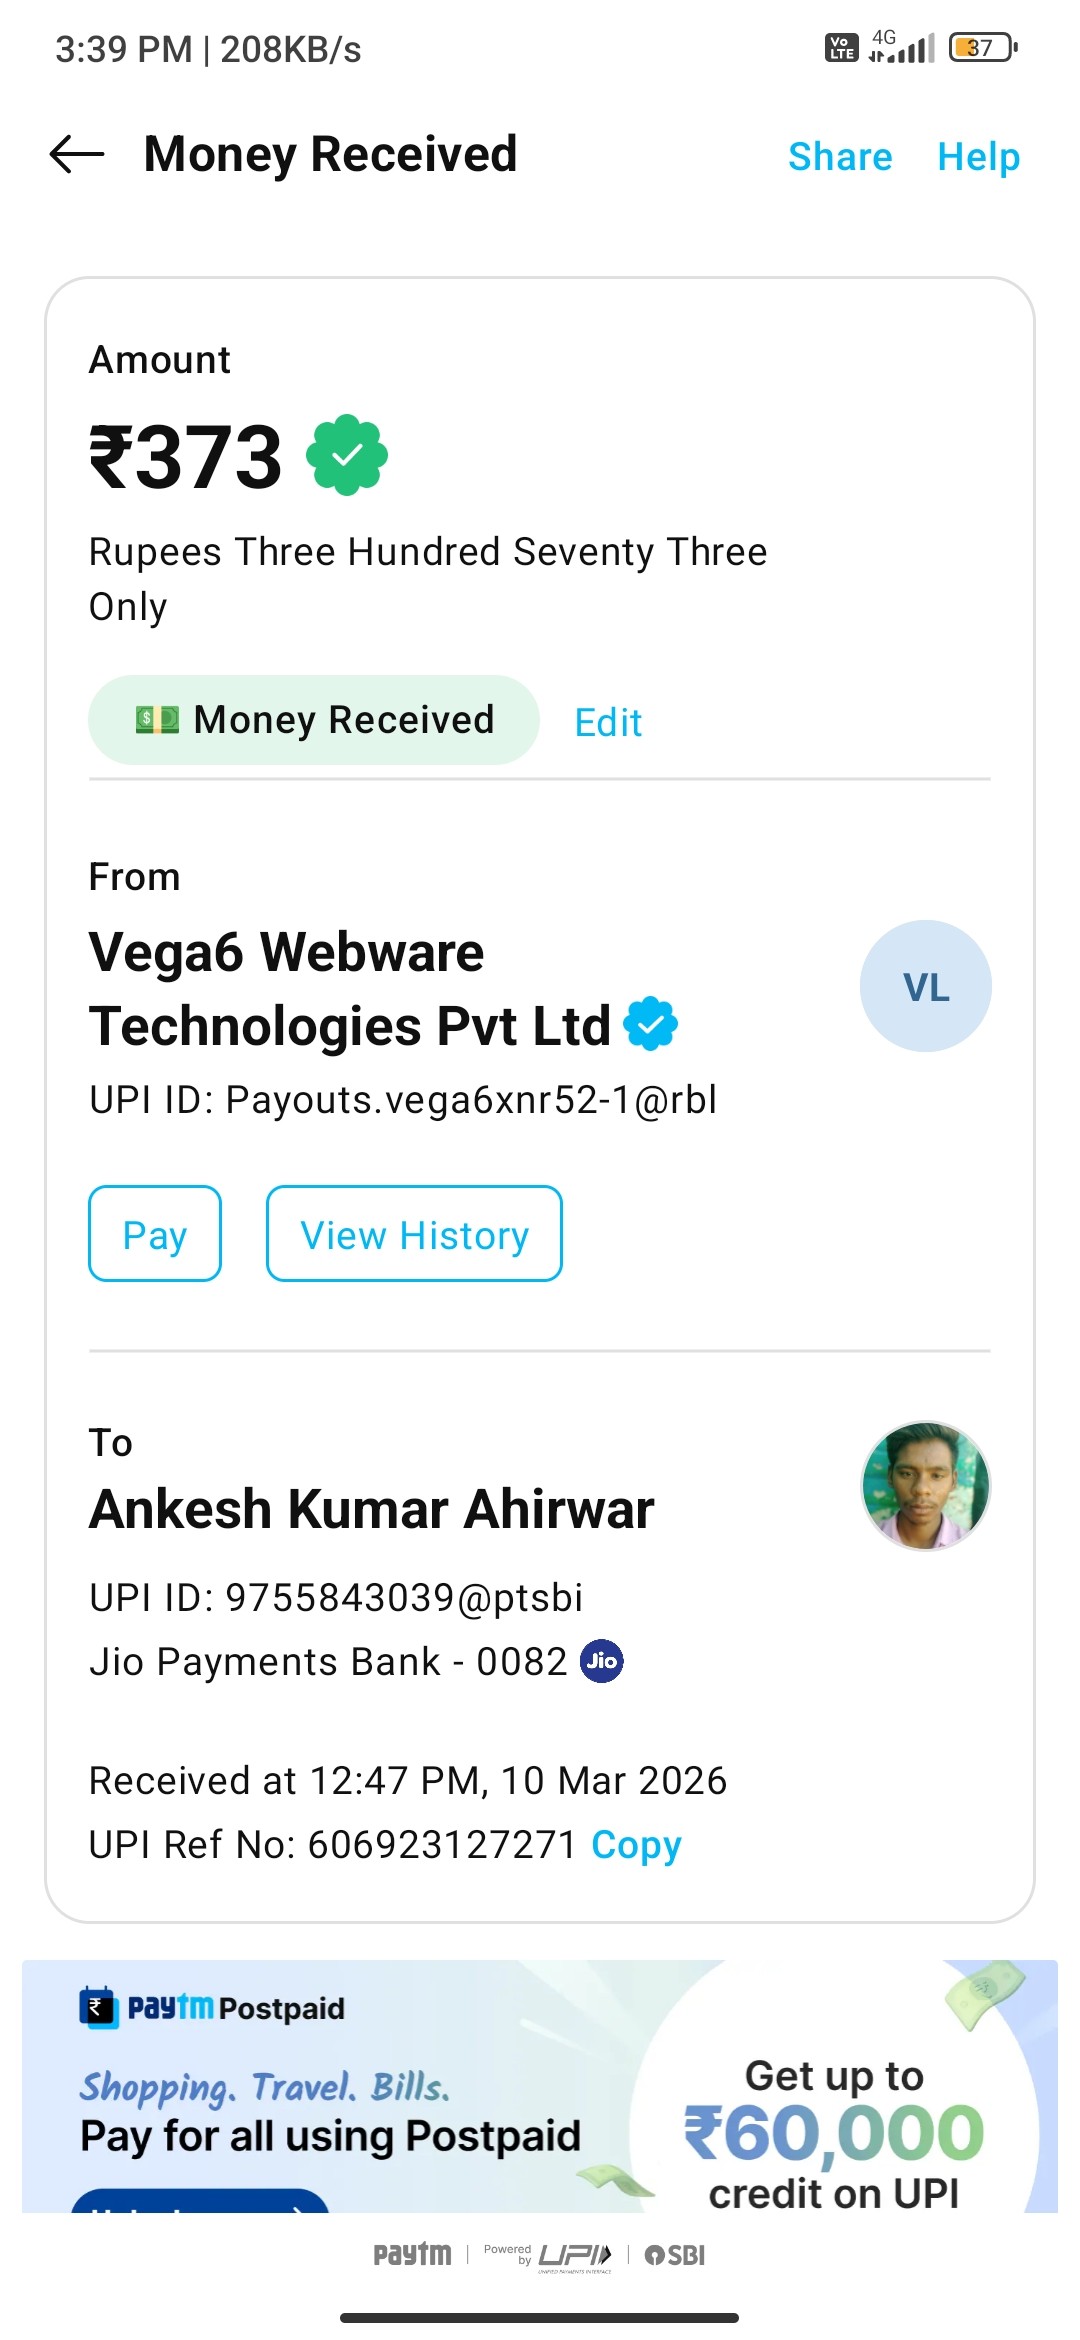Open Help for this transaction
This screenshot has height=2340, width=1080.
(978, 157)
